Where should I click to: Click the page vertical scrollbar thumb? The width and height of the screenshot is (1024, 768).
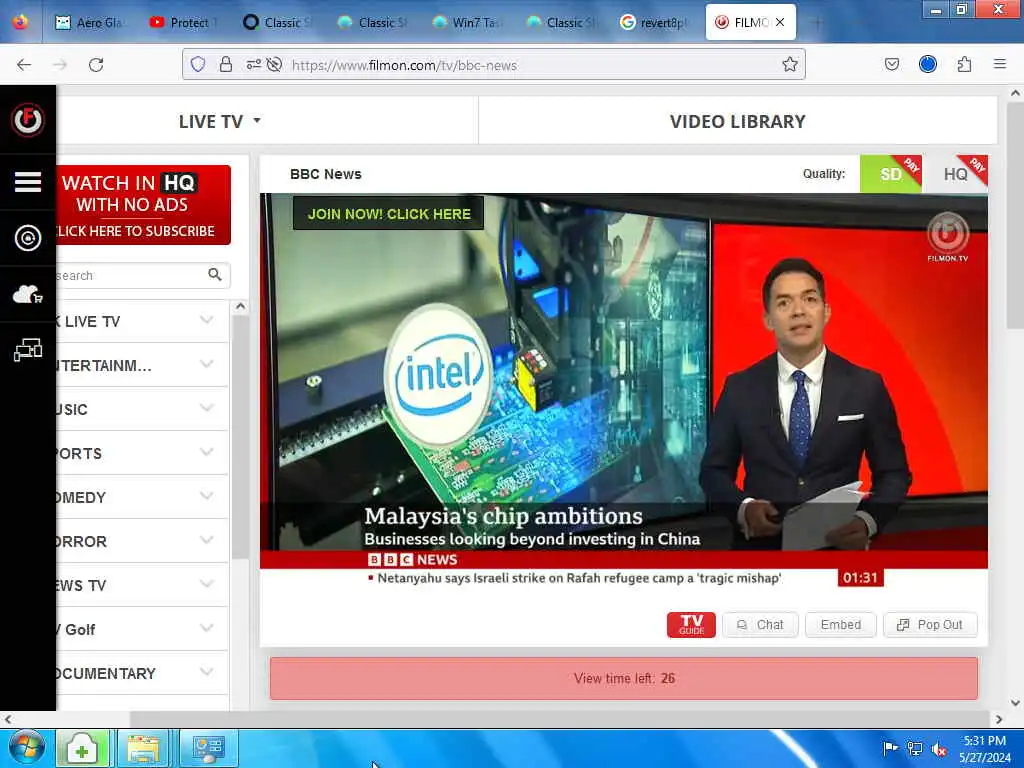click(x=1015, y=216)
